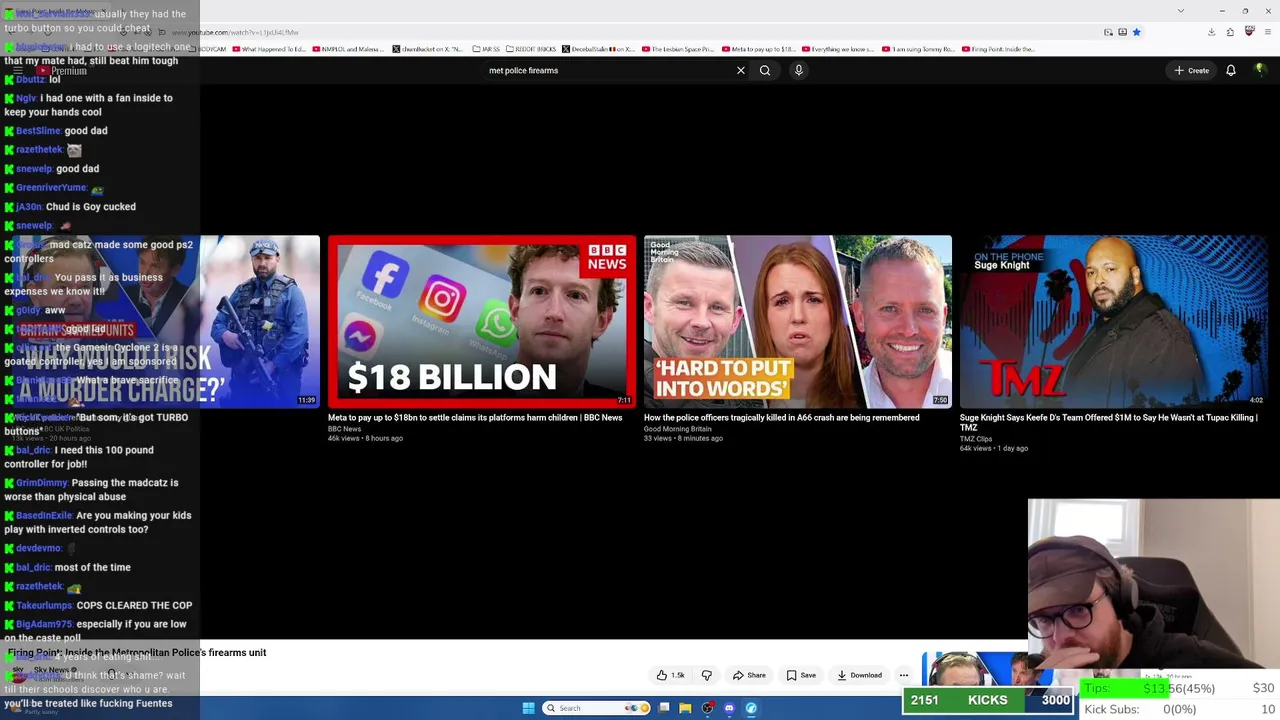1280x720 pixels.
Task: Open the browser tab list chevron
Action: coord(1180,10)
